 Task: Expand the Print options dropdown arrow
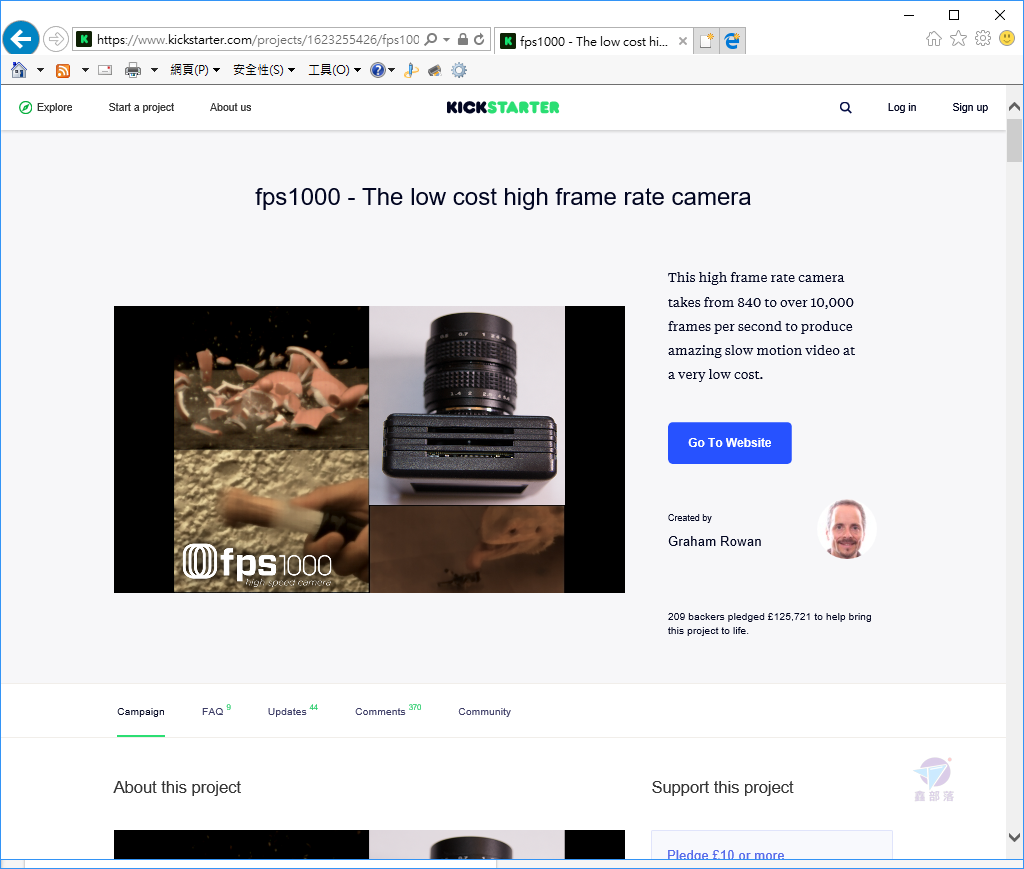pyautogui.click(x=154, y=70)
